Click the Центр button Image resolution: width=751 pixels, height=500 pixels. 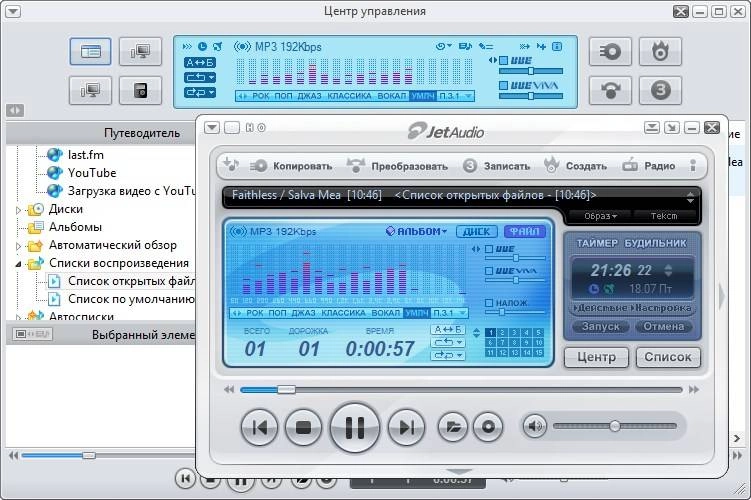coord(596,357)
